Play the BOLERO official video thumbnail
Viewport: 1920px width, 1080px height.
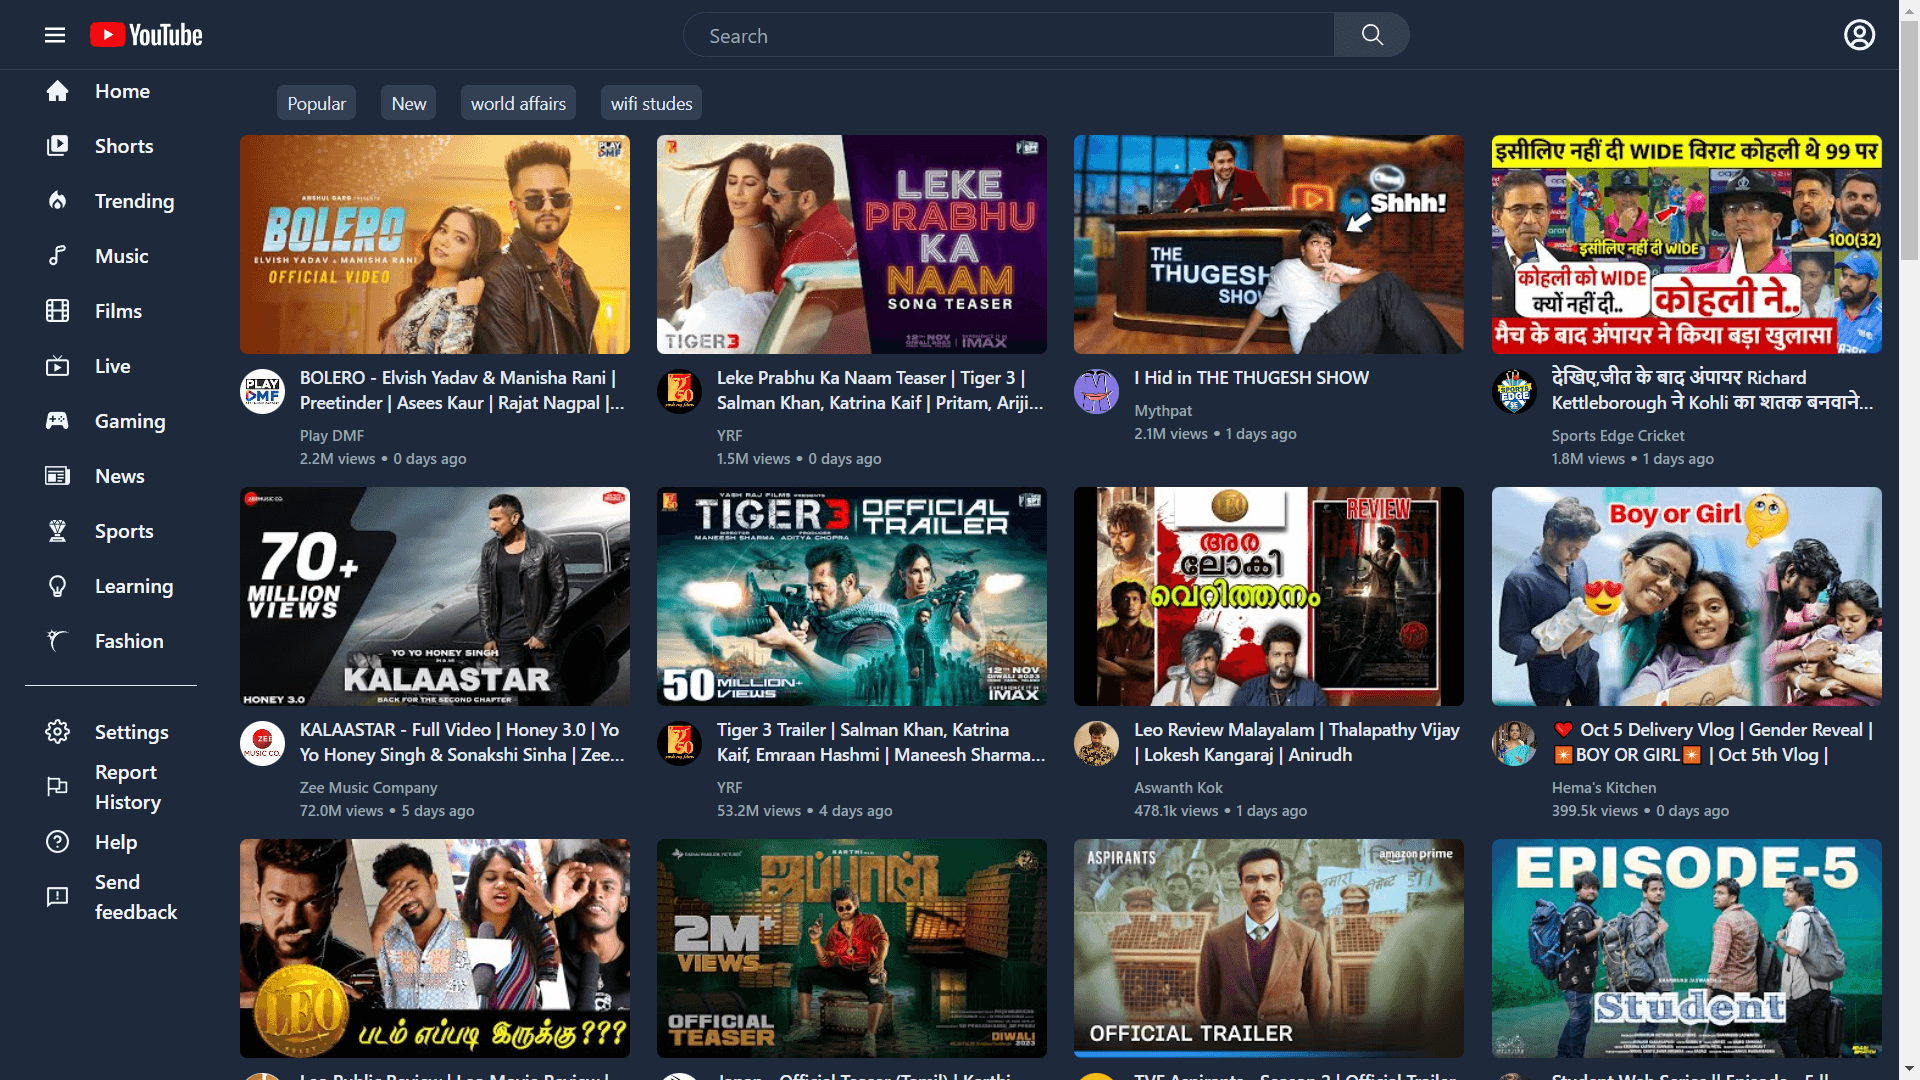pyautogui.click(x=435, y=244)
